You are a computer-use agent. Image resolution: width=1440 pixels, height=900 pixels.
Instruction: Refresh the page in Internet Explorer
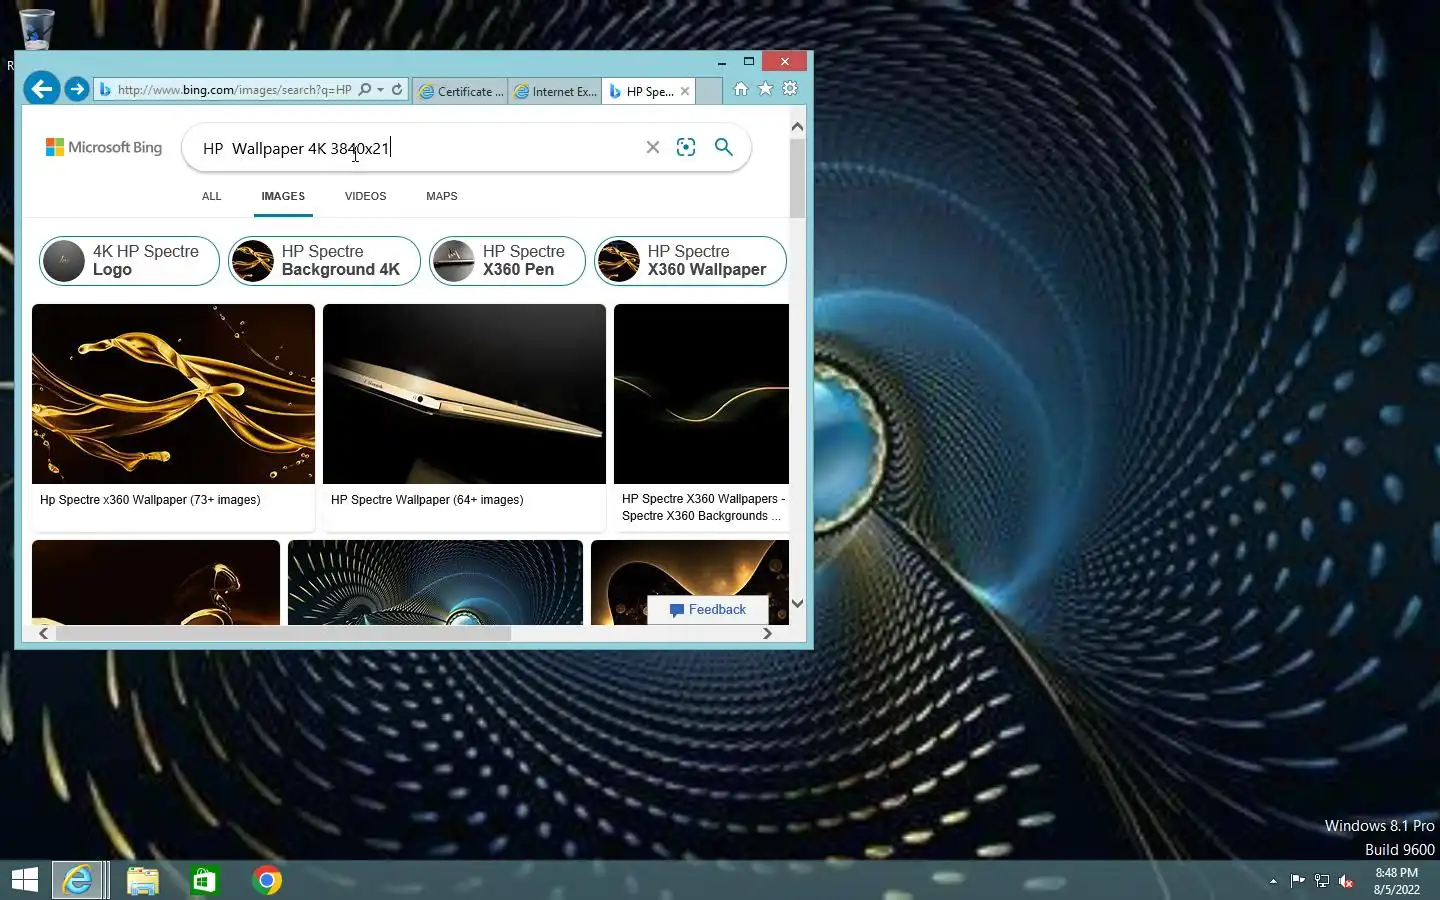tap(397, 90)
